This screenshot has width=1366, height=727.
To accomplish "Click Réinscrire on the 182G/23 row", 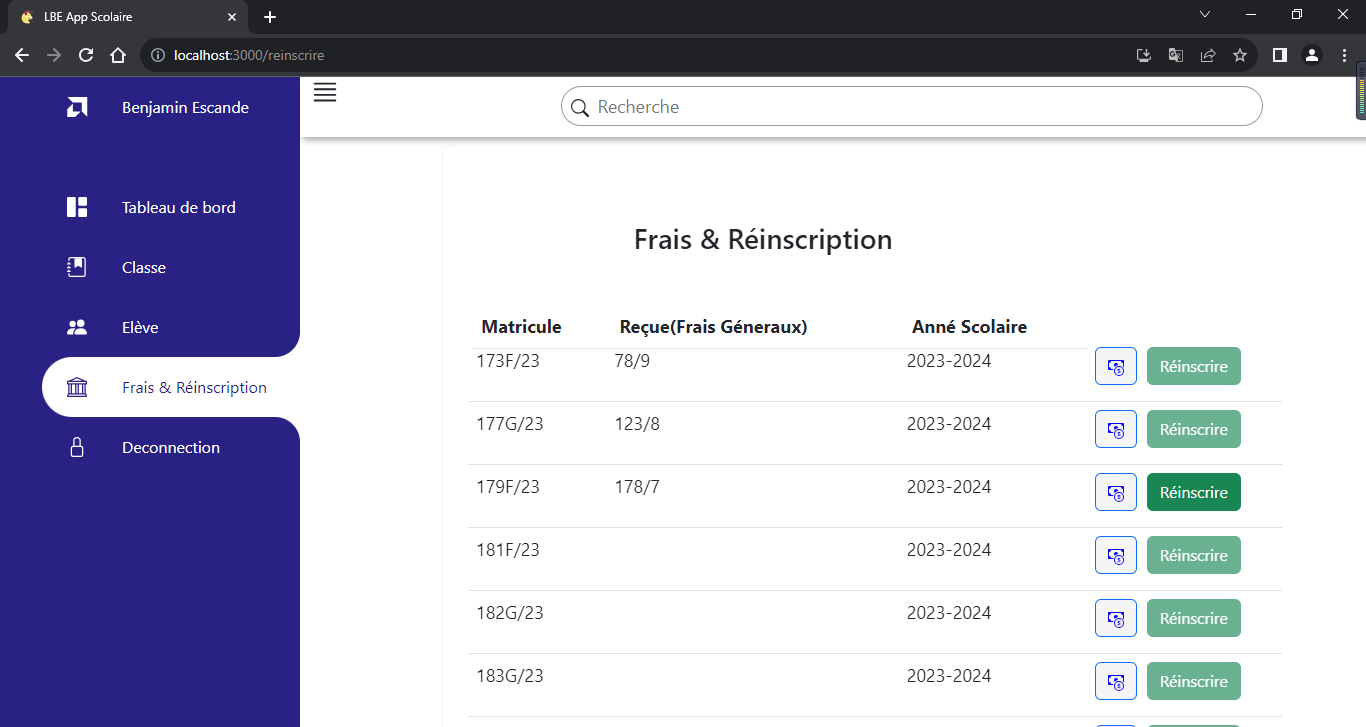I will [1193, 618].
